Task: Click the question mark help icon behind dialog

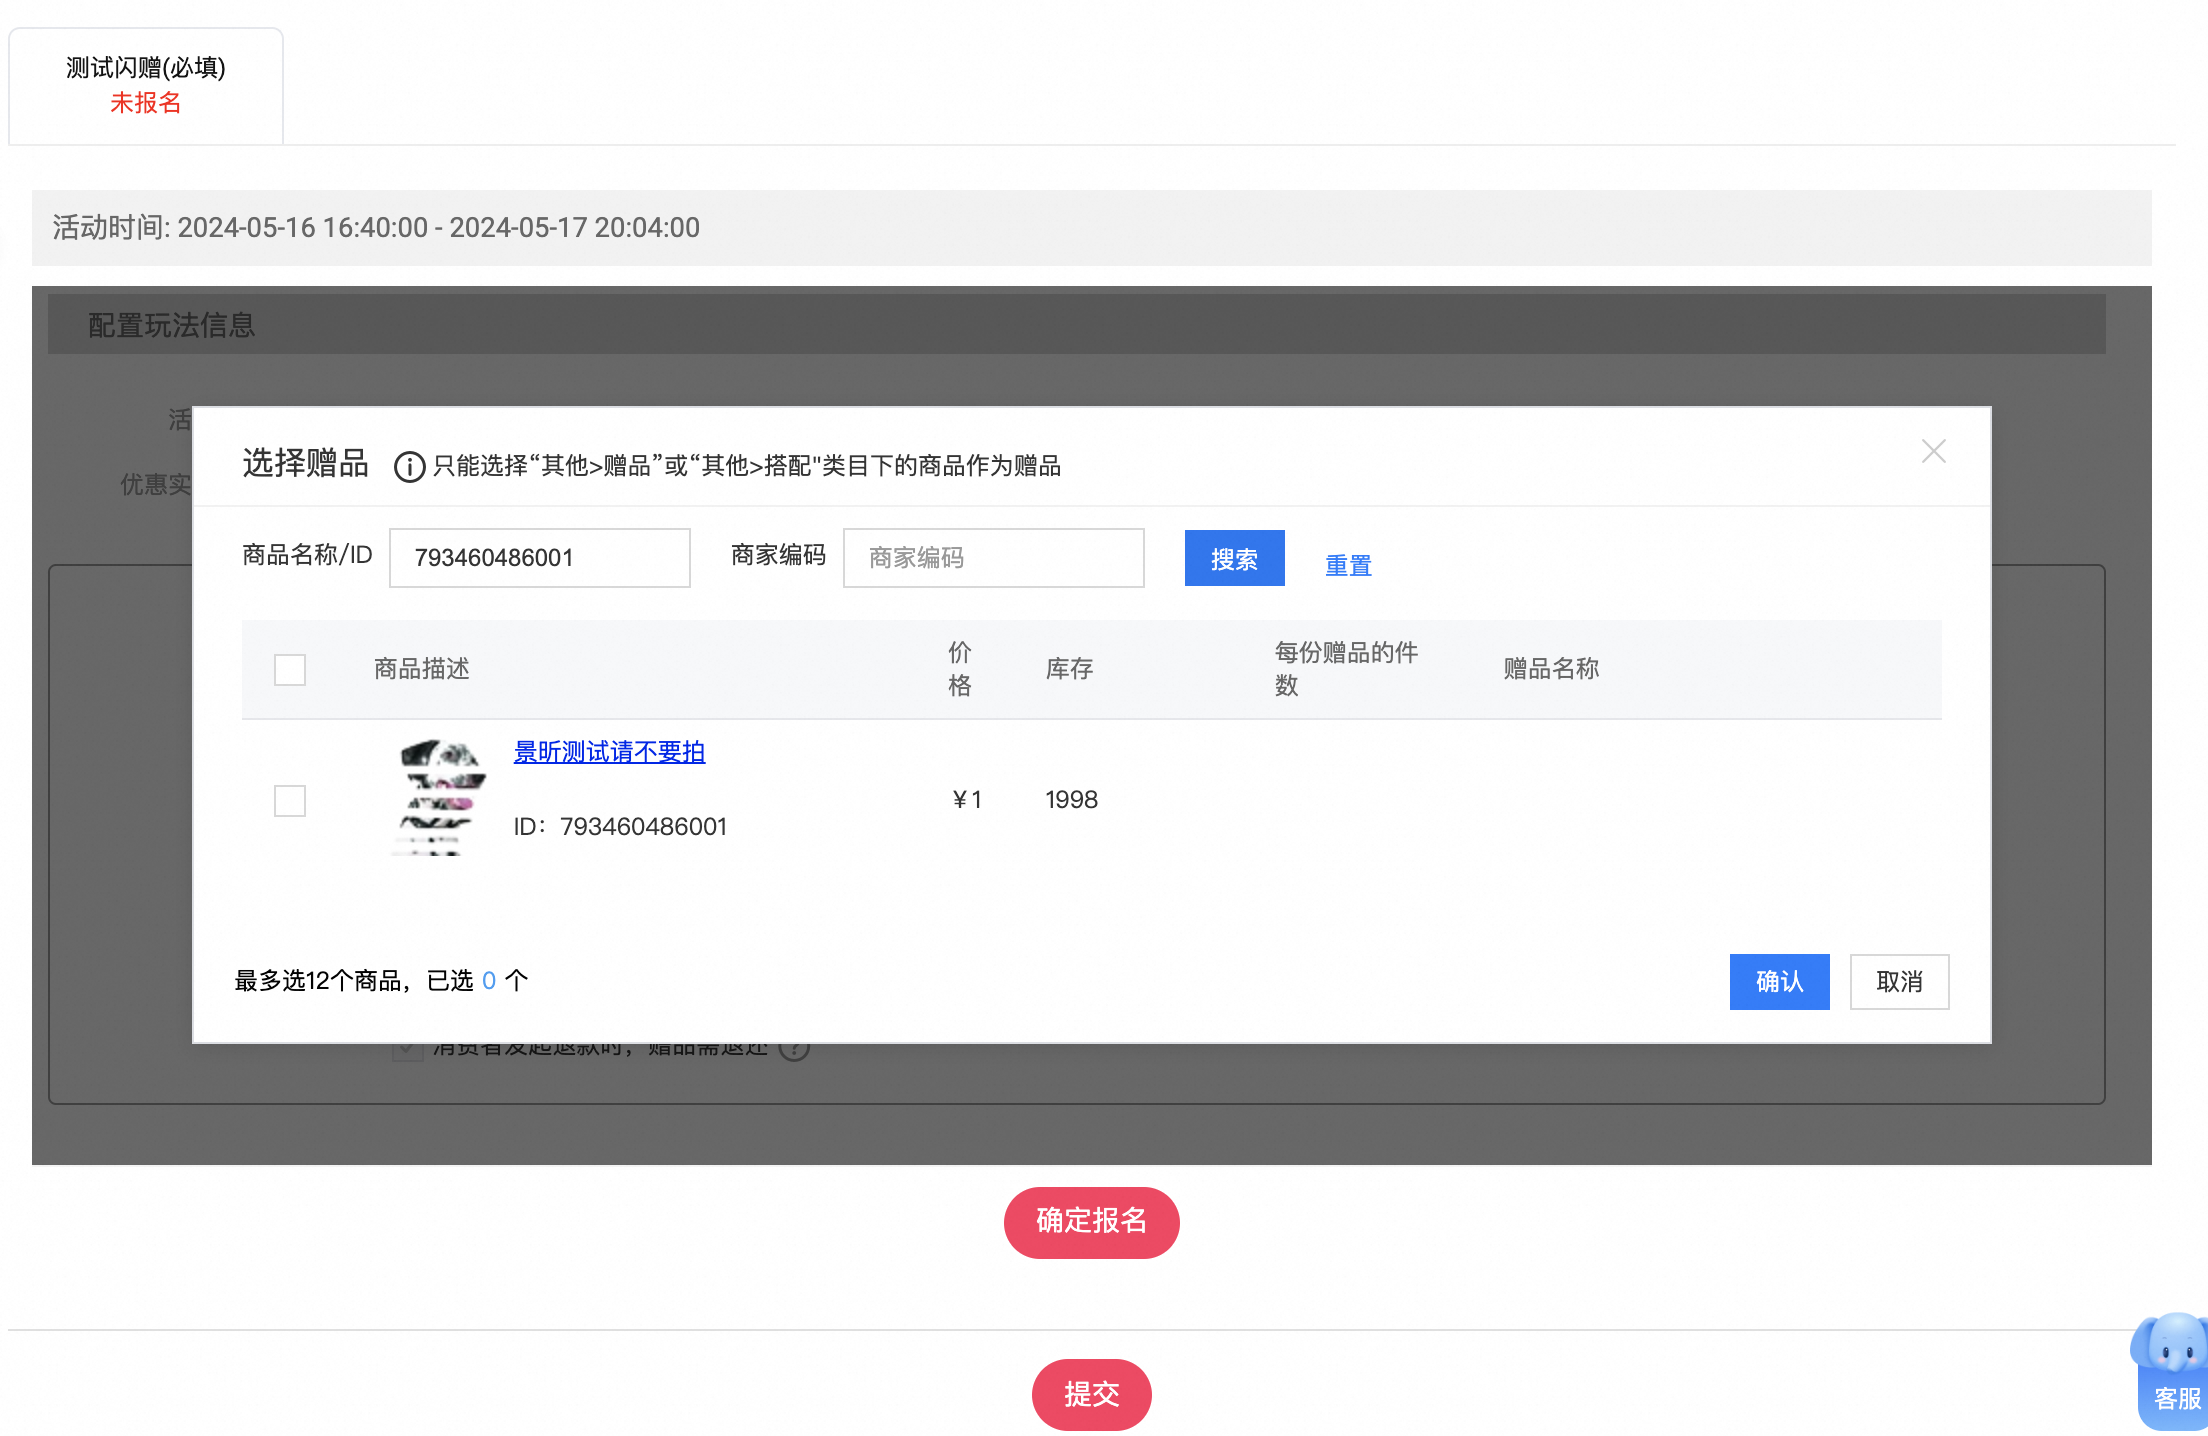Action: pyautogui.click(x=794, y=1050)
